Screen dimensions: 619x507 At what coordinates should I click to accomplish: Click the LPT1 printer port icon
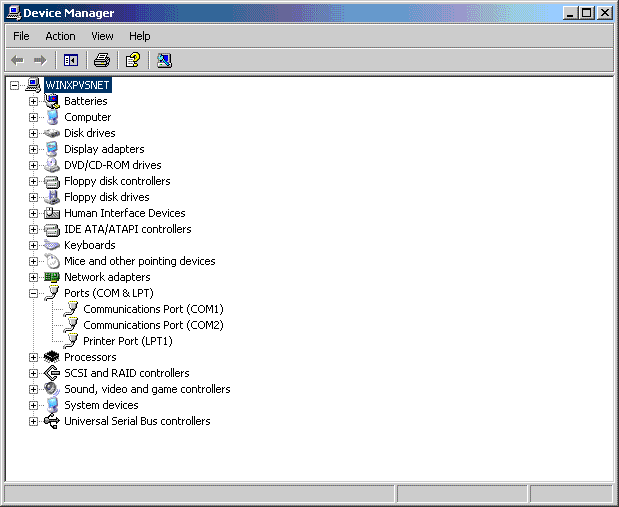click(x=71, y=341)
